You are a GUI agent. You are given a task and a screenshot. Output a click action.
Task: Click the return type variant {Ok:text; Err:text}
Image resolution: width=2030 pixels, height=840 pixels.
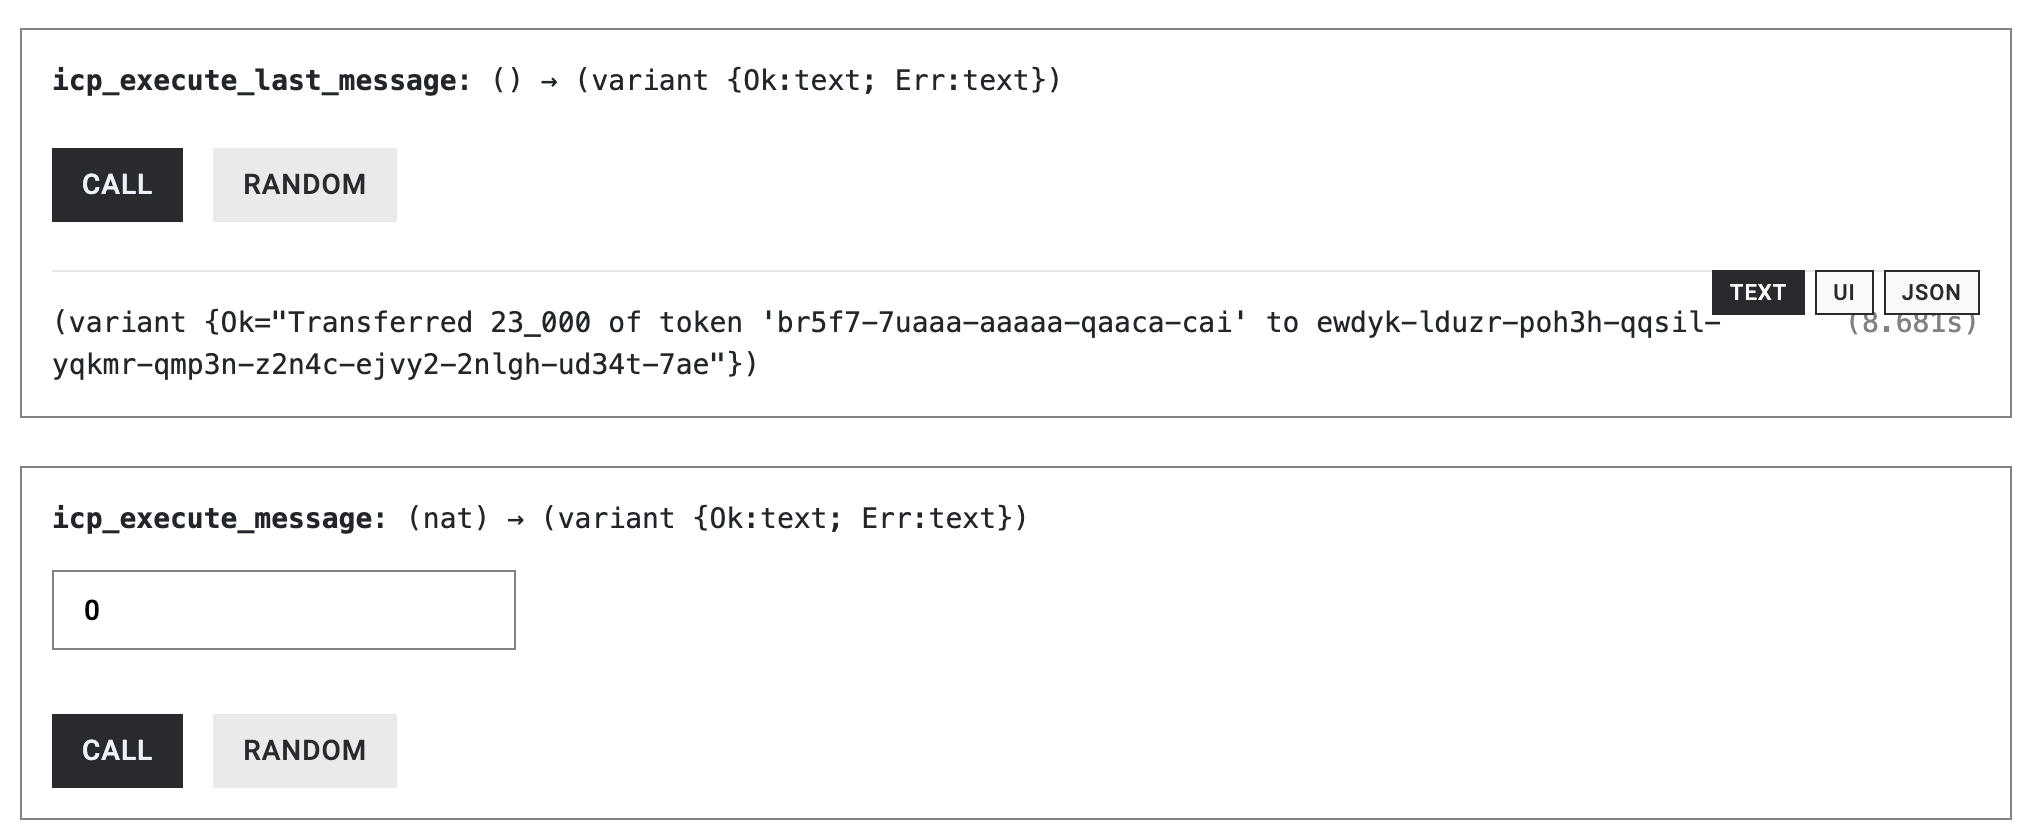coord(815,80)
